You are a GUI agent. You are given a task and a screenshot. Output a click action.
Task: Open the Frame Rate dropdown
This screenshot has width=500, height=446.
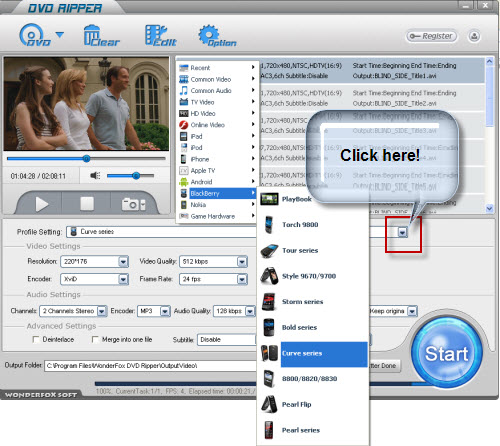[242, 279]
